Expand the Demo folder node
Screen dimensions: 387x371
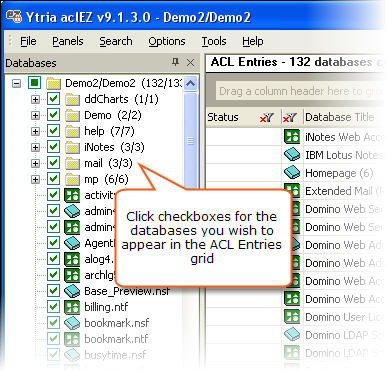(35, 115)
